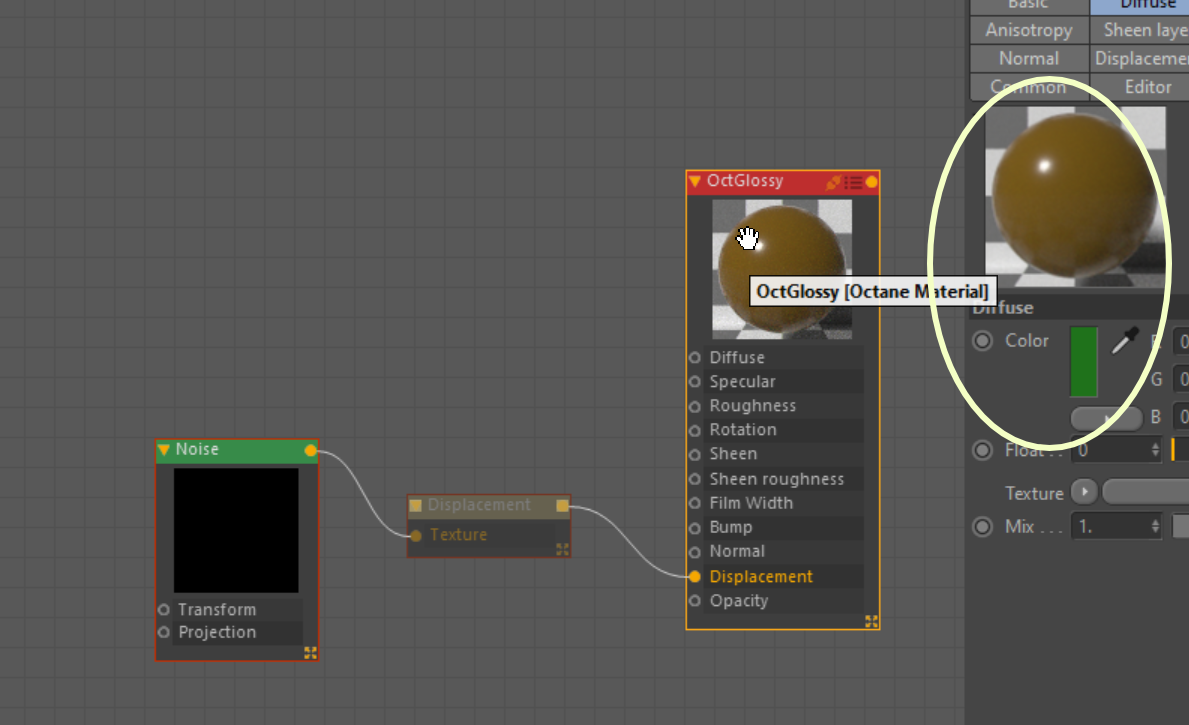Viewport: 1189px width, 725px height.
Task: Switch to the Sheen layer tab
Action: pos(1140,30)
